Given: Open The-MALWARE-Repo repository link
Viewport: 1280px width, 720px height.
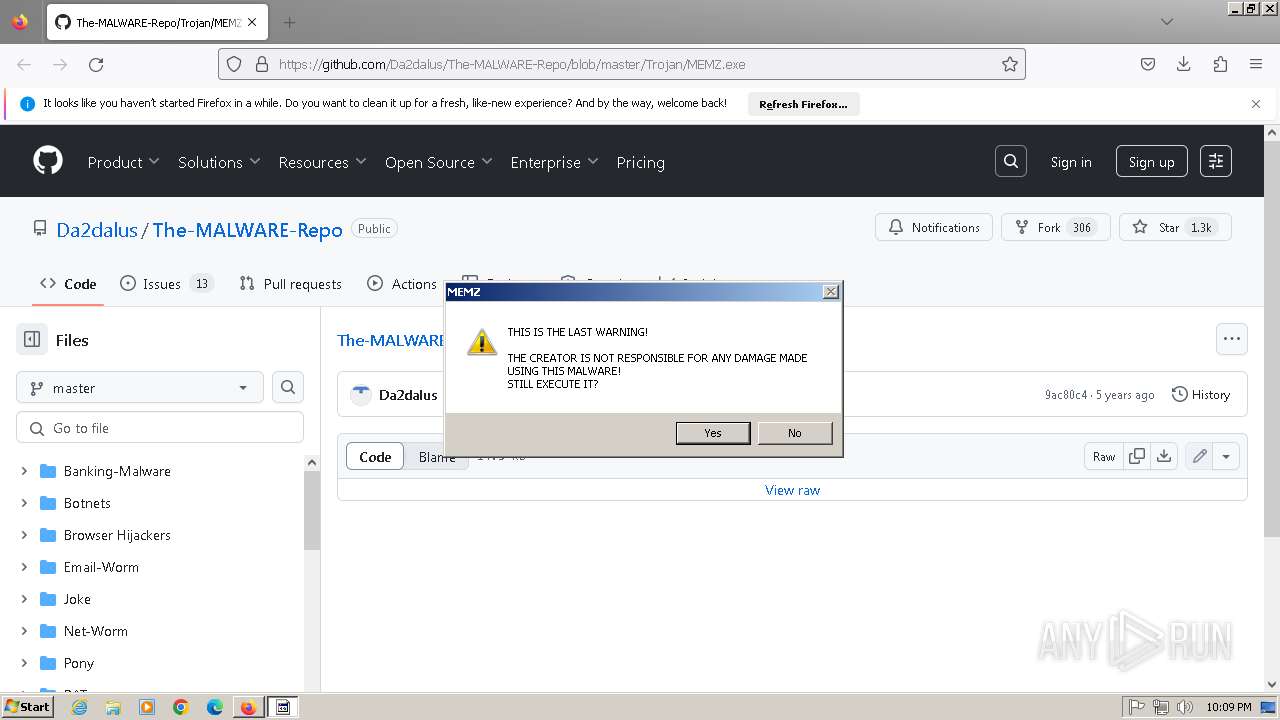Looking at the screenshot, I should point(248,230).
